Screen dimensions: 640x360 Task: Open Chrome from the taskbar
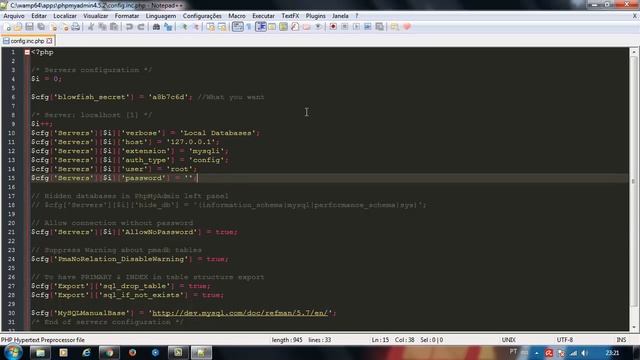(x=109, y=353)
